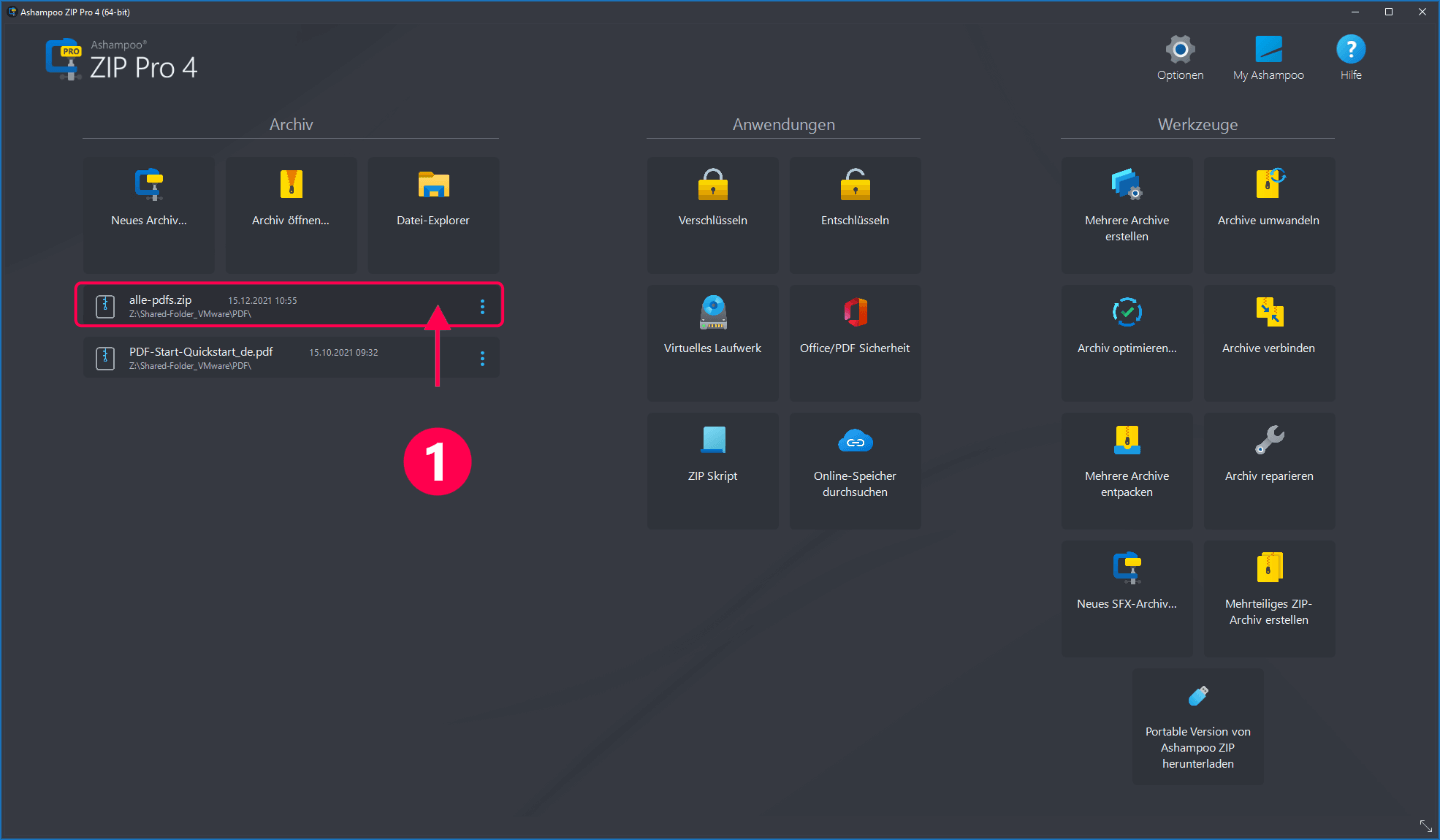The height and width of the screenshot is (840, 1440).
Task: Click the Anwendungen section heading
Action: [x=784, y=125]
